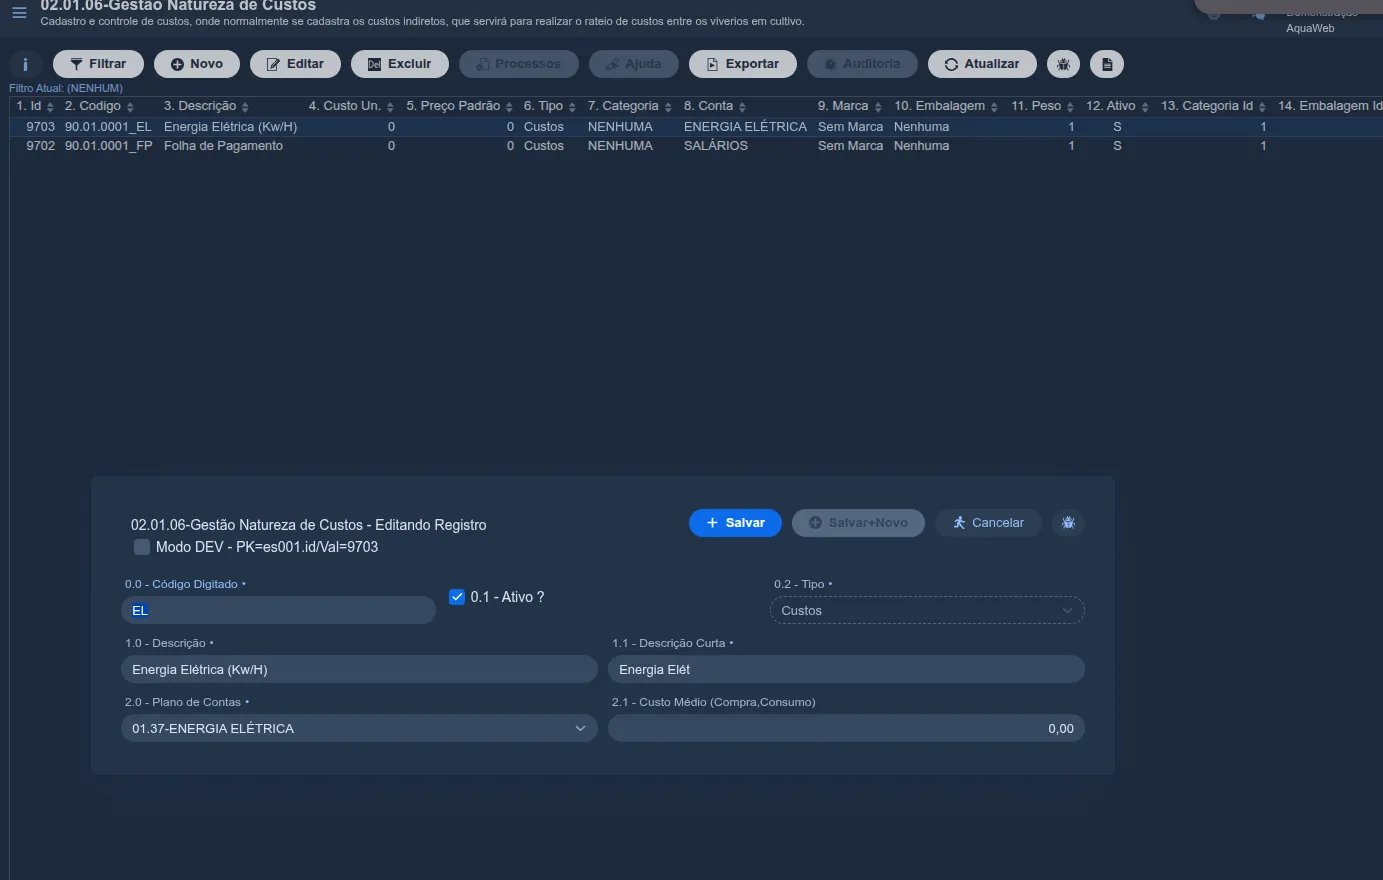This screenshot has width=1383, height=880.
Task: Click the Descrição Curta input field
Action: (x=846, y=669)
